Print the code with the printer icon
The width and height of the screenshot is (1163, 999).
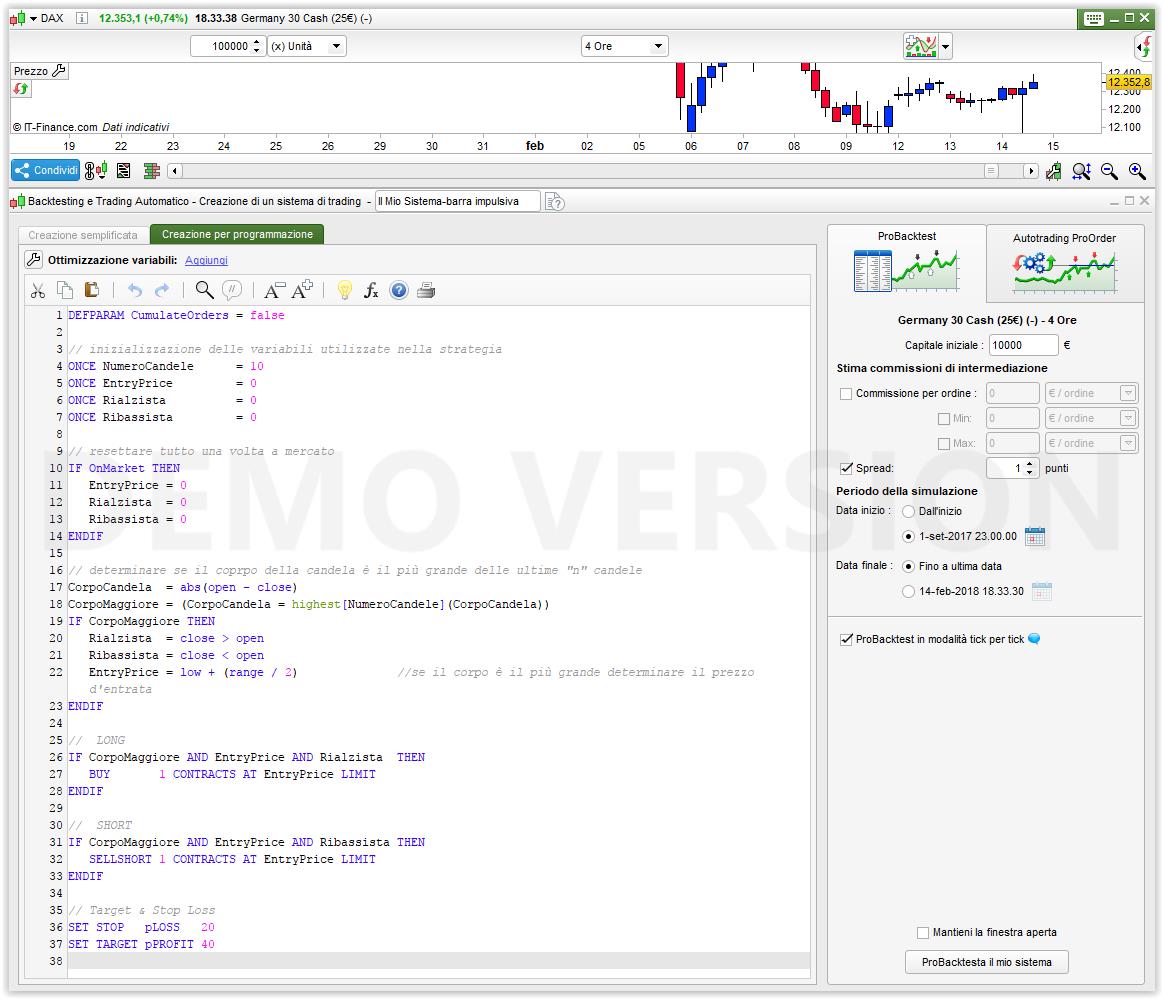(426, 290)
